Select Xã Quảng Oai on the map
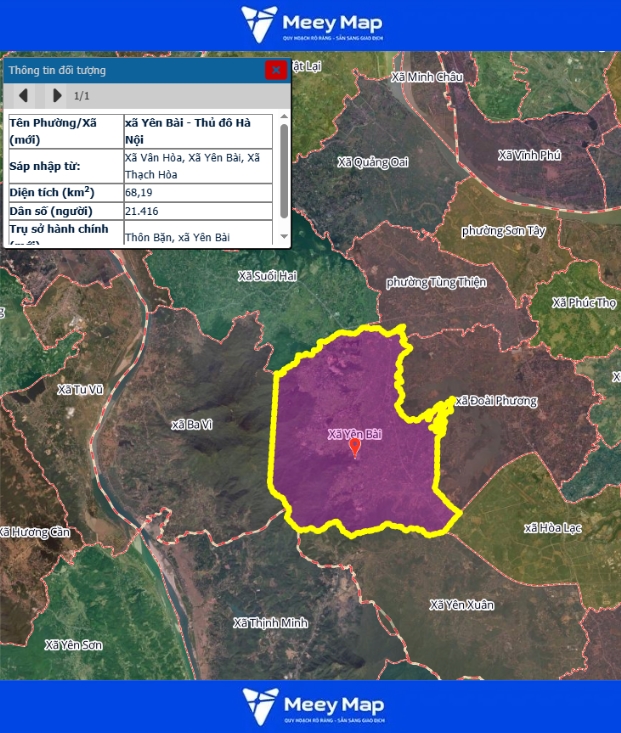Viewport: 621px width, 733px height. (x=373, y=162)
